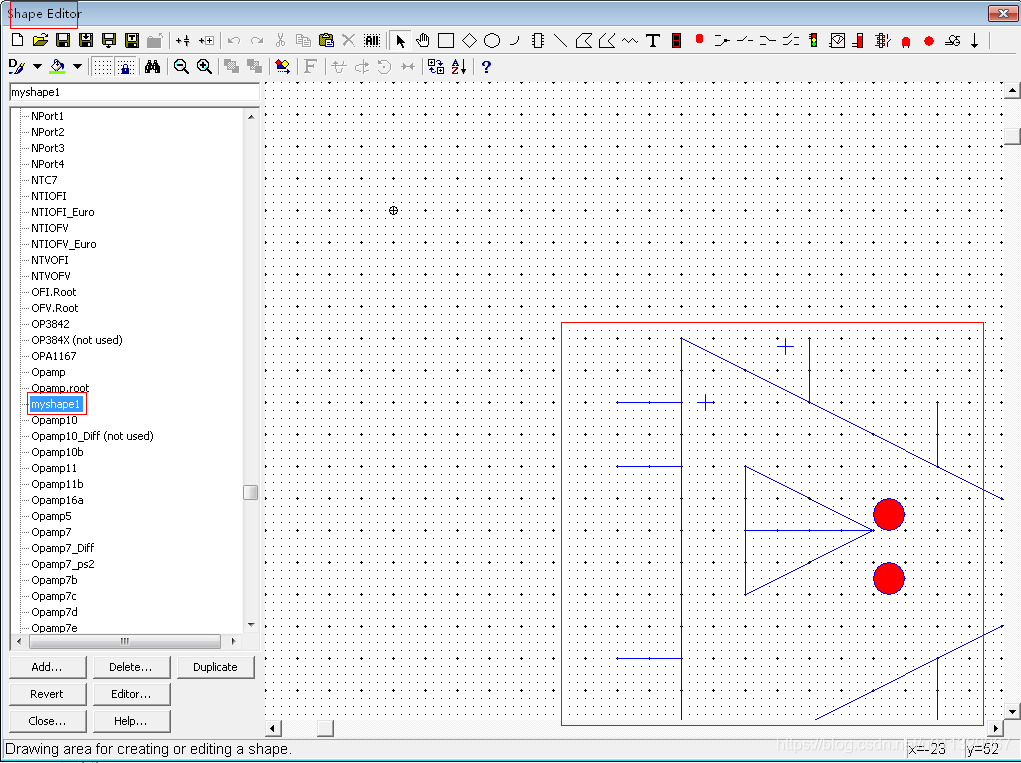Viewport: 1021px width, 763px height.
Task: Click shape list scroll up arrow
Action: 251,117
